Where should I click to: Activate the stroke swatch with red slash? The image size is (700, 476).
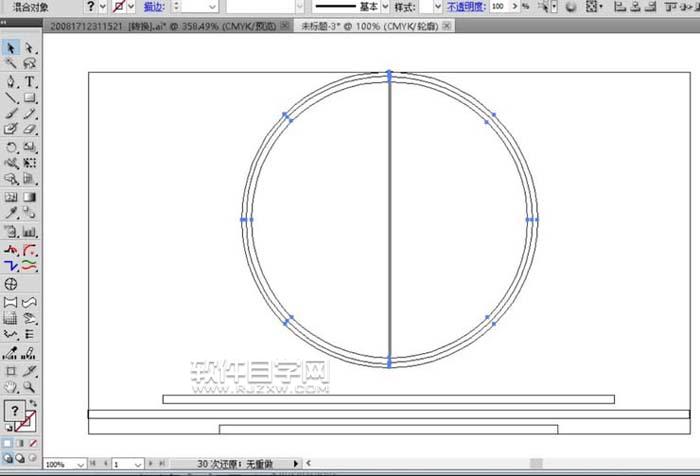(x=30, y=421)
